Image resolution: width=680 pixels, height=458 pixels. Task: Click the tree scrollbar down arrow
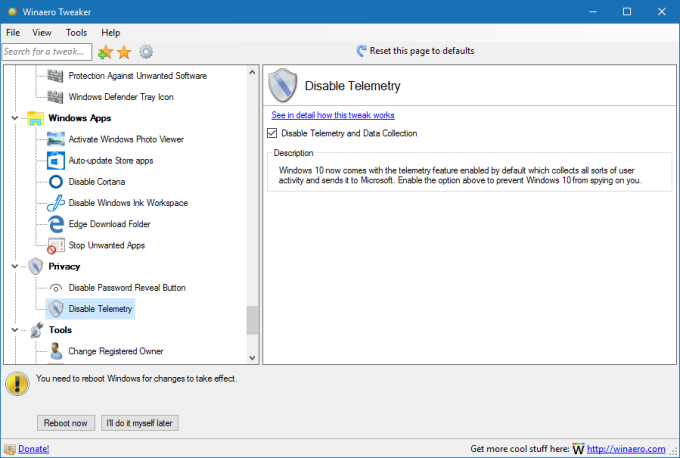[252, 358]
